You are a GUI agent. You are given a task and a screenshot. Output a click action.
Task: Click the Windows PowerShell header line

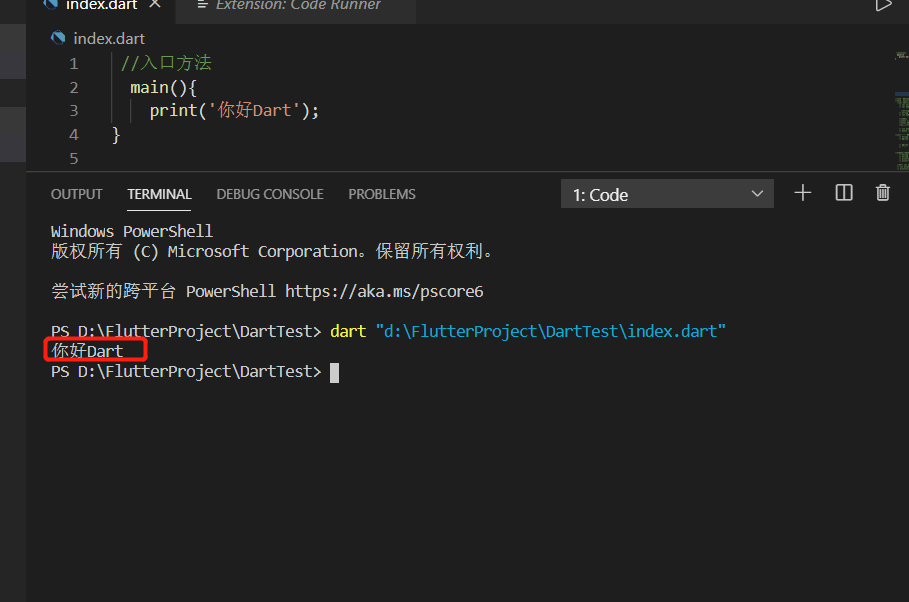(132, 231)
